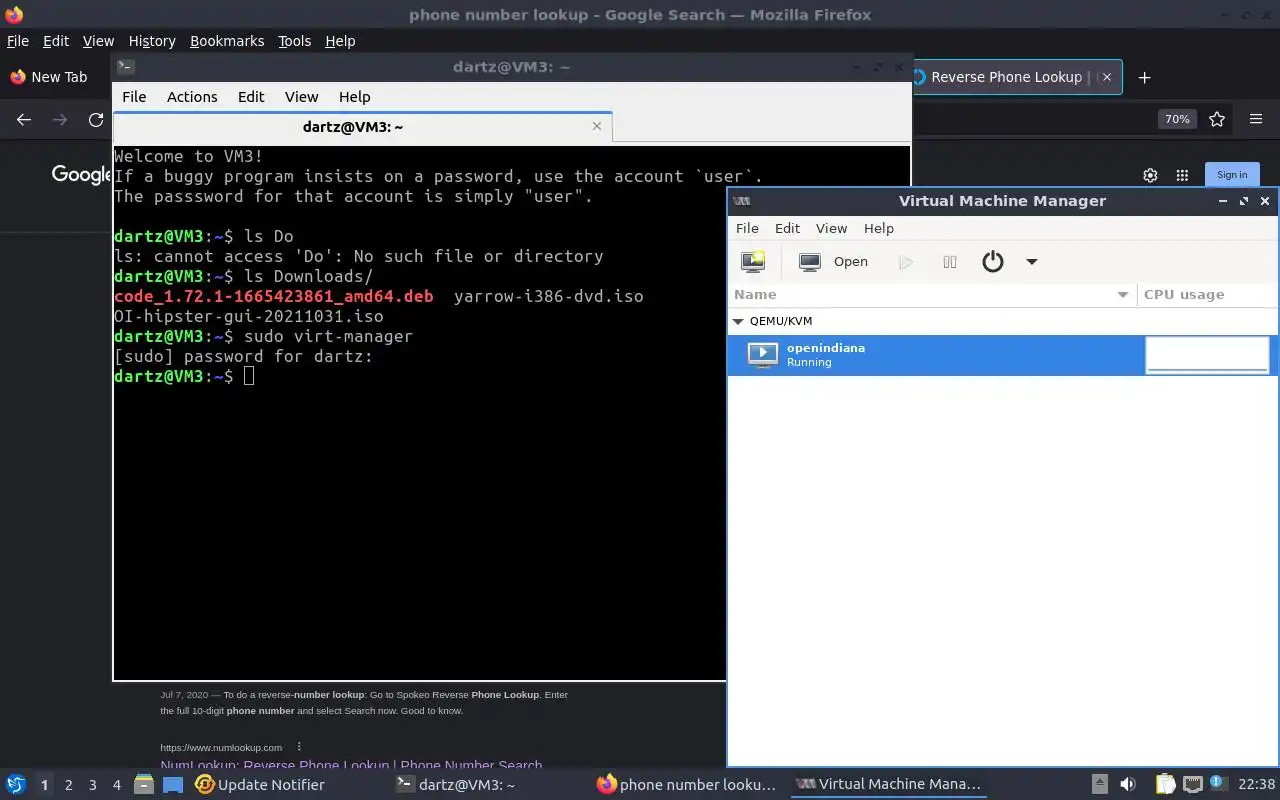Click the numlookup.com result options dots

point(299,746)
